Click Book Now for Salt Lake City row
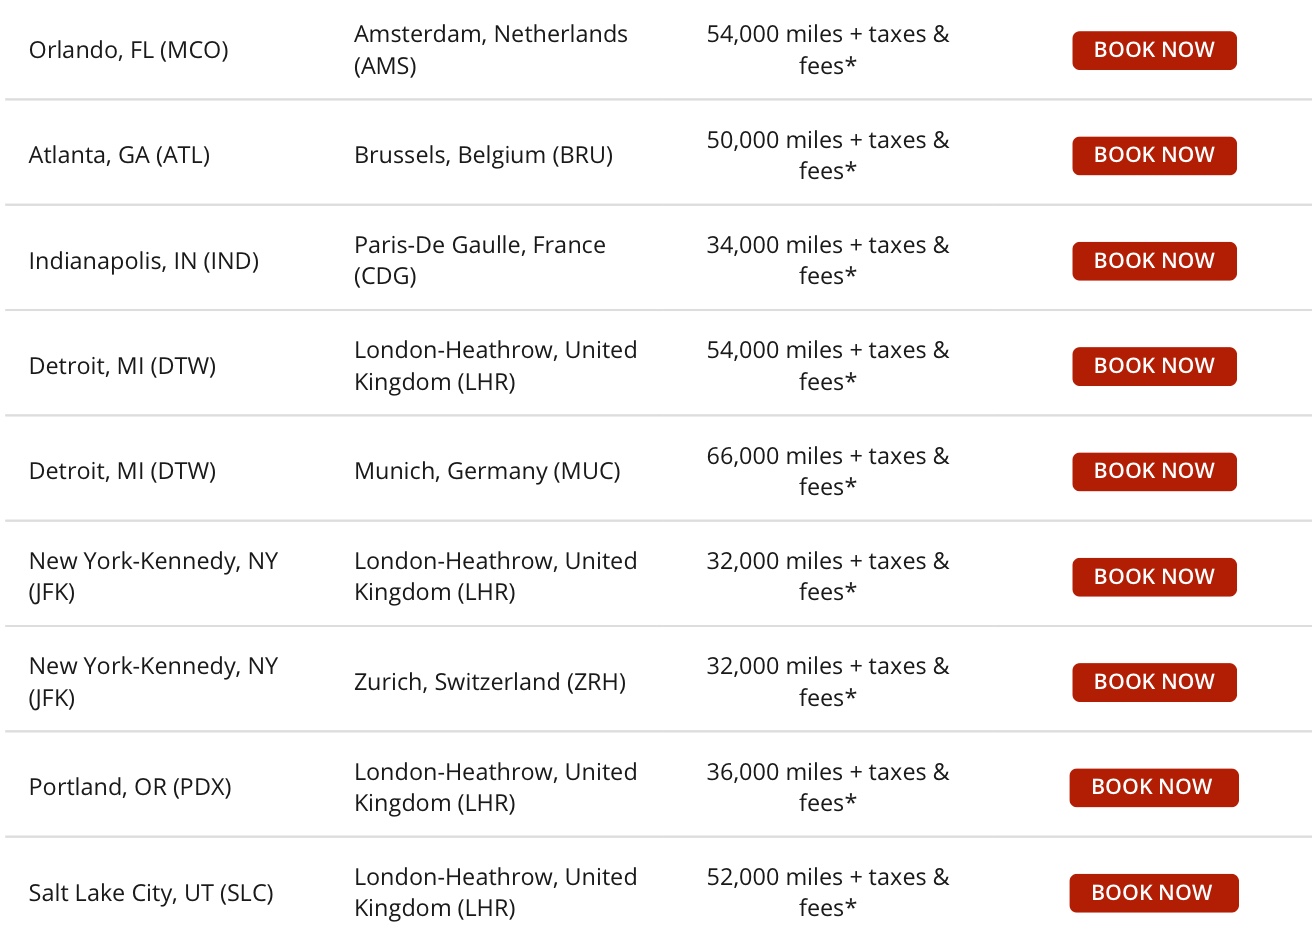This screenshot has height=934, width=1312. [1153, 893]
